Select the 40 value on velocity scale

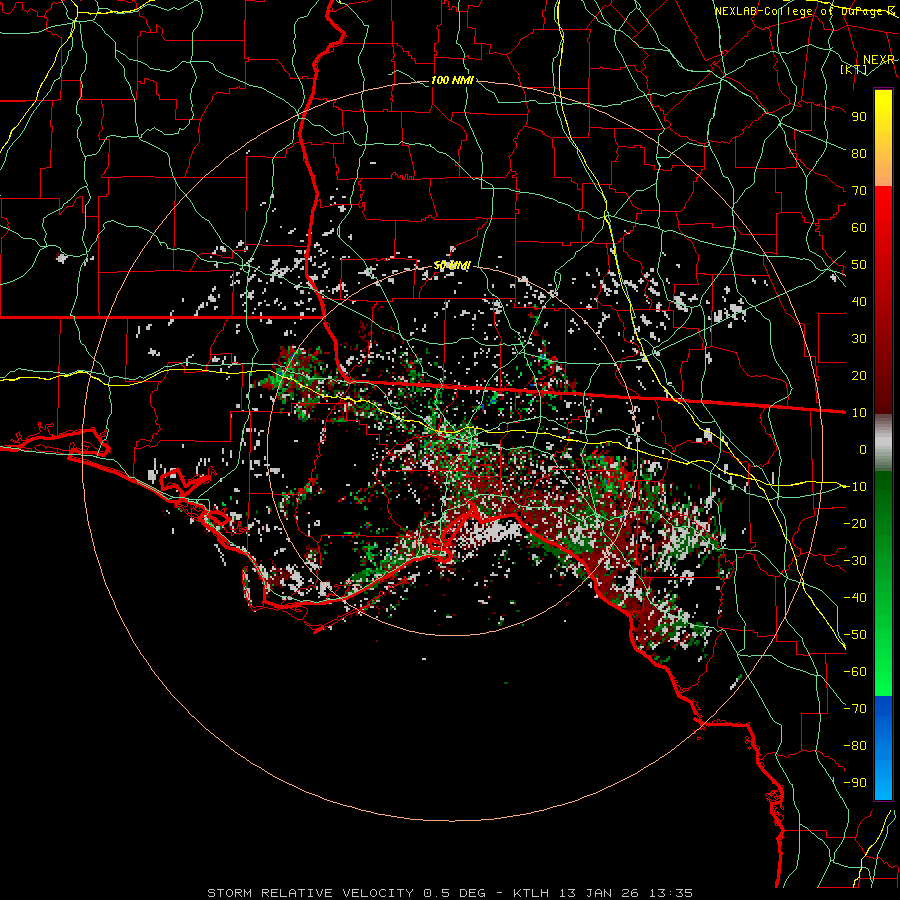[x=859, y=301]
